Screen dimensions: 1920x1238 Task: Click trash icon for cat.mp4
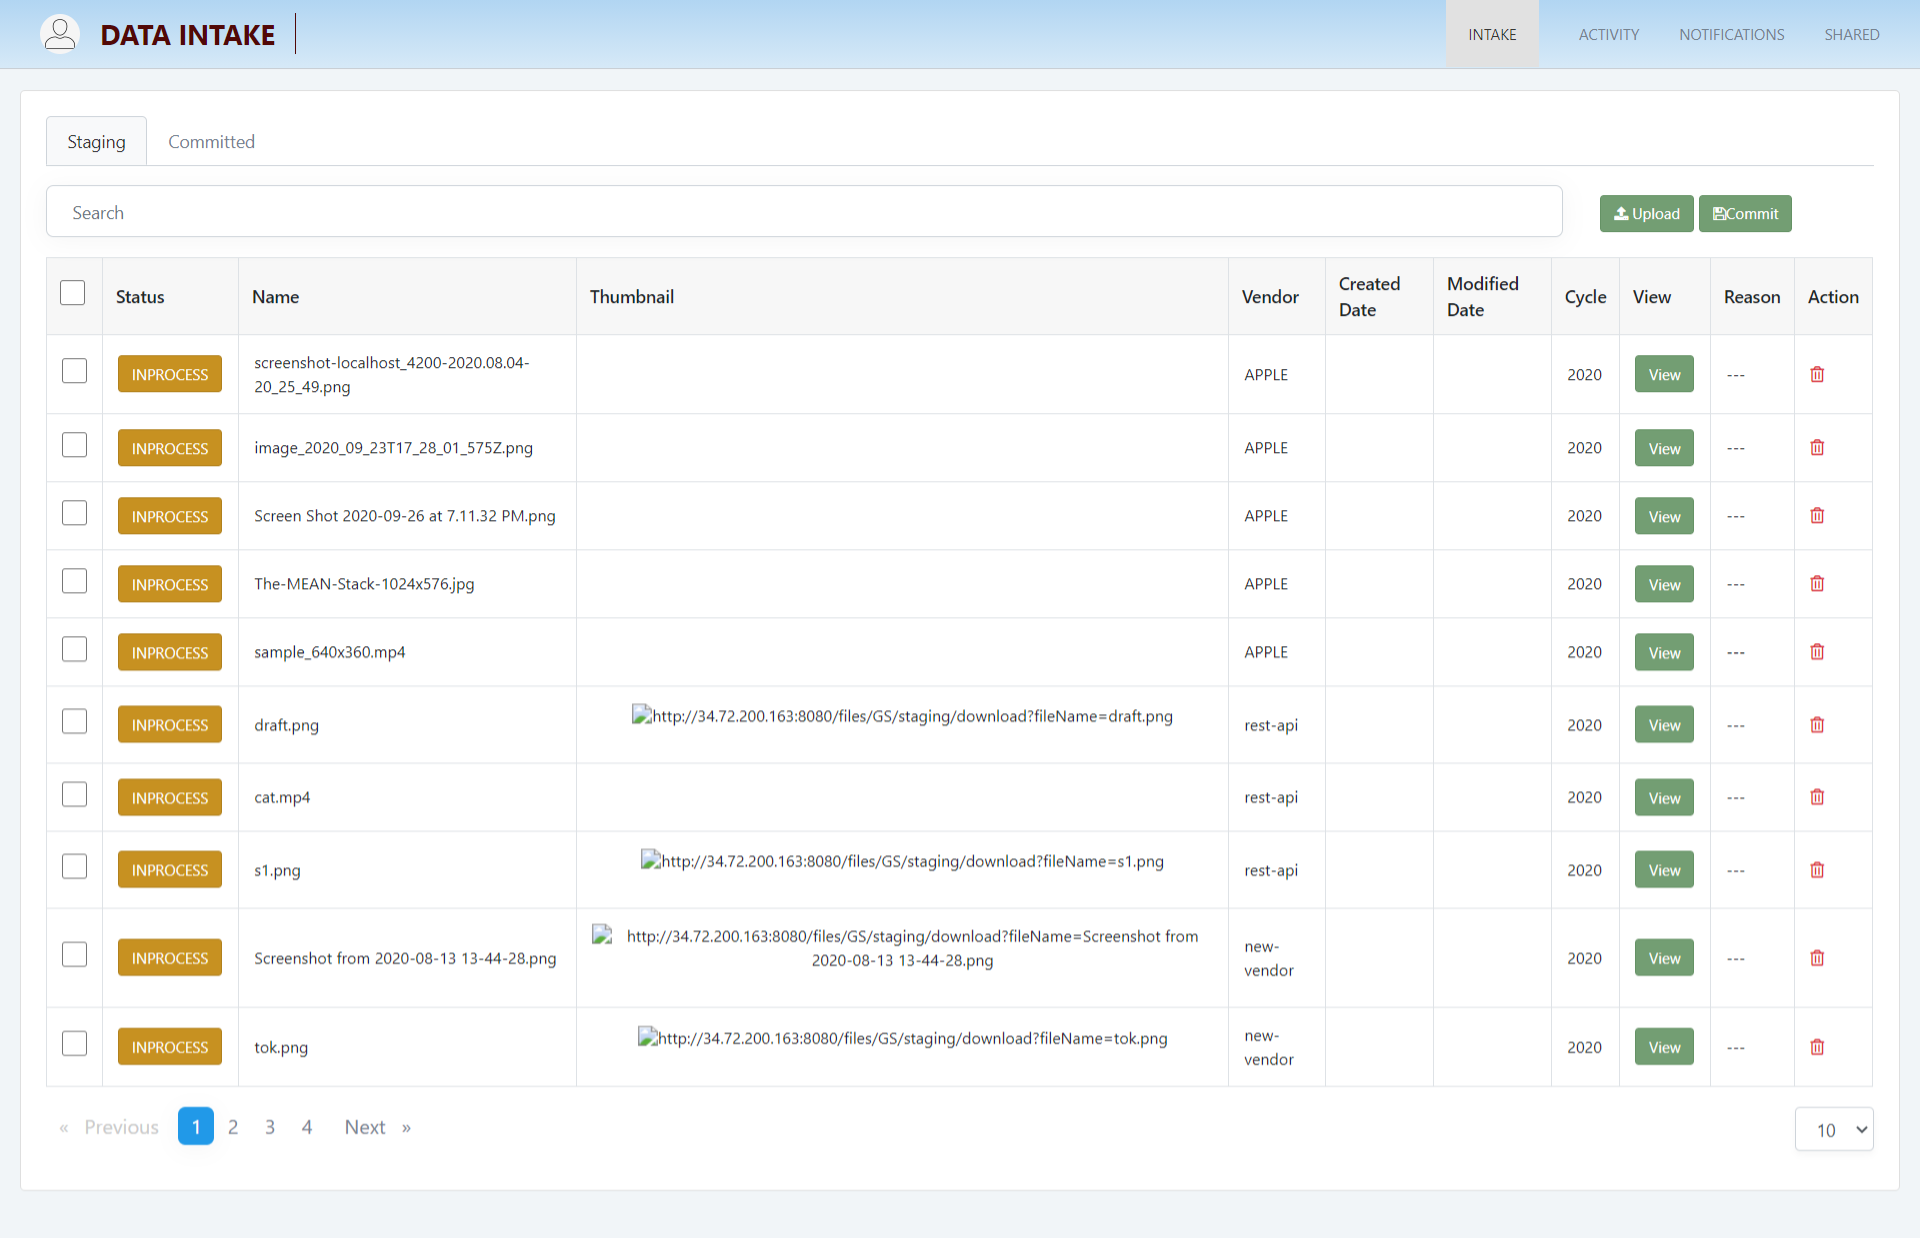(1817, 797)
